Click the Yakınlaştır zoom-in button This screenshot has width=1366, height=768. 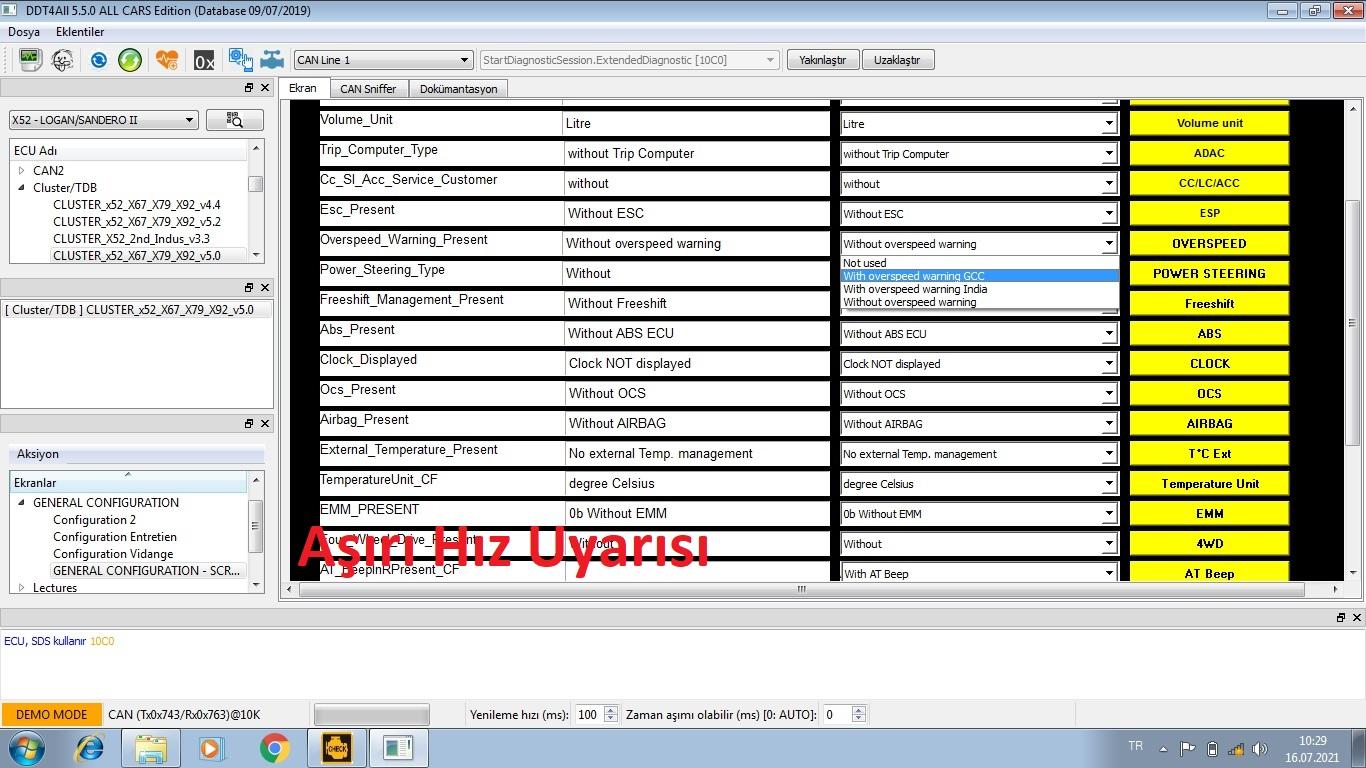click(822, 60)
